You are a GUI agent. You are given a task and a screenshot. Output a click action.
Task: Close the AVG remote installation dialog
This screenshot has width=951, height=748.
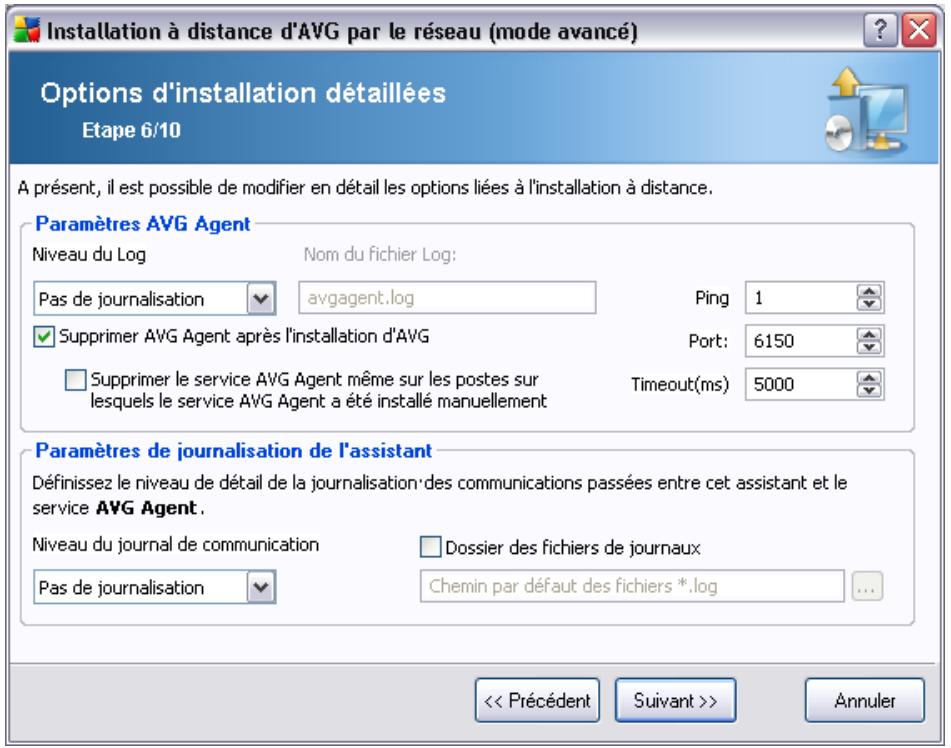pos(919,29)
